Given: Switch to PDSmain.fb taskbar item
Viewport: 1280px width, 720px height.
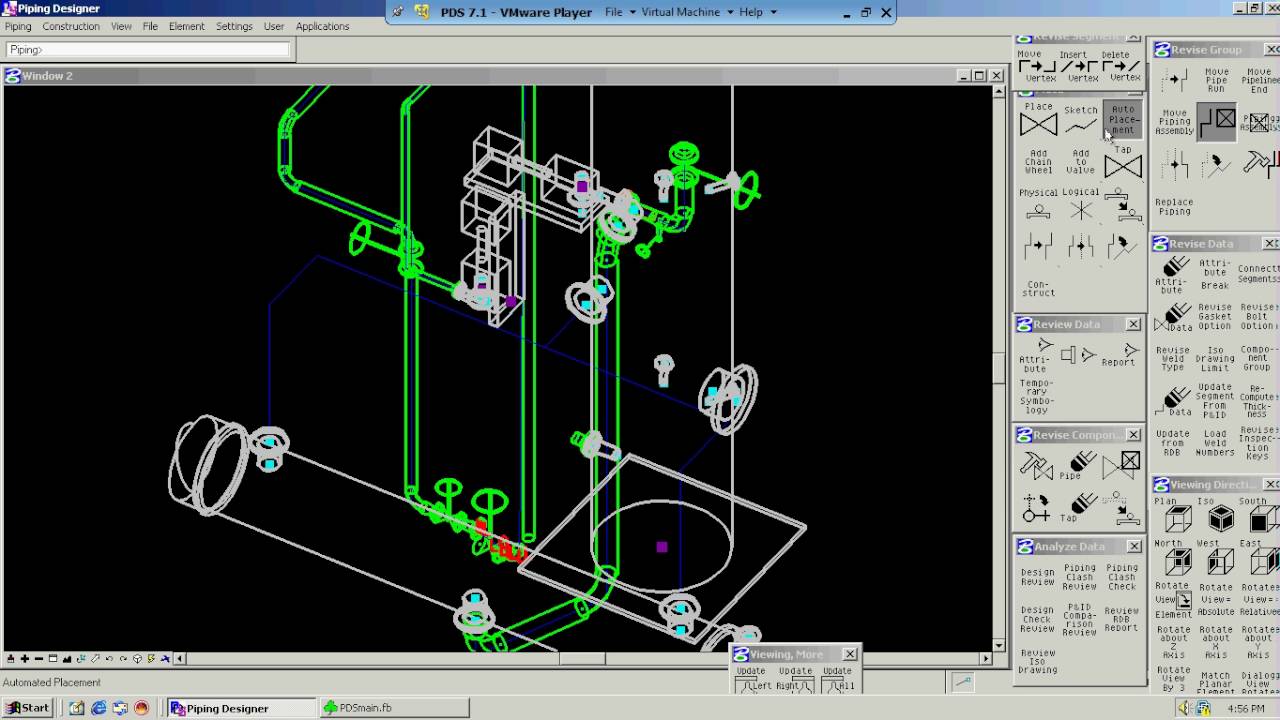Looking at the screenshot, I should click(392, 708).
